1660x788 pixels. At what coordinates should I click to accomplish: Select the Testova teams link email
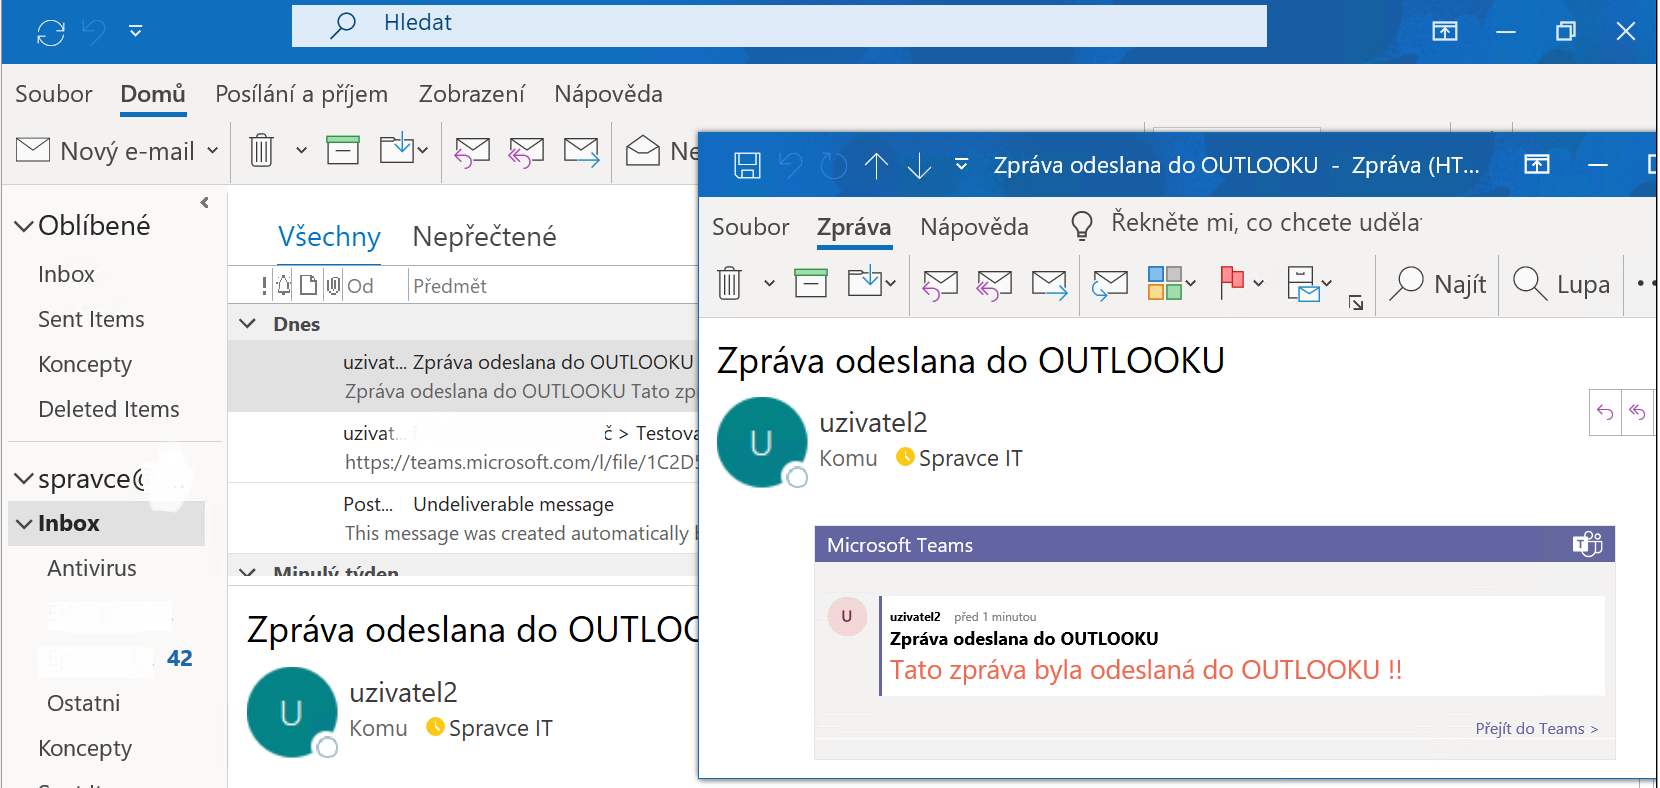point(463,447)
